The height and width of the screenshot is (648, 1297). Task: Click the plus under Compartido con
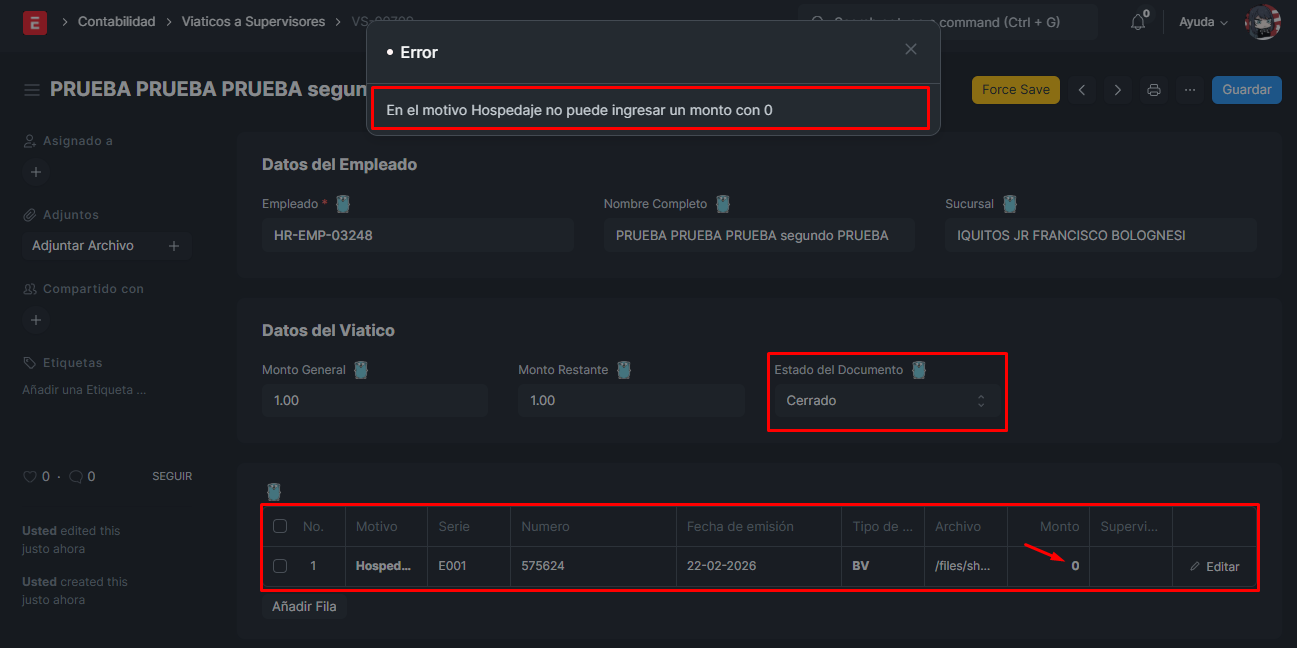tap(36, 320)
